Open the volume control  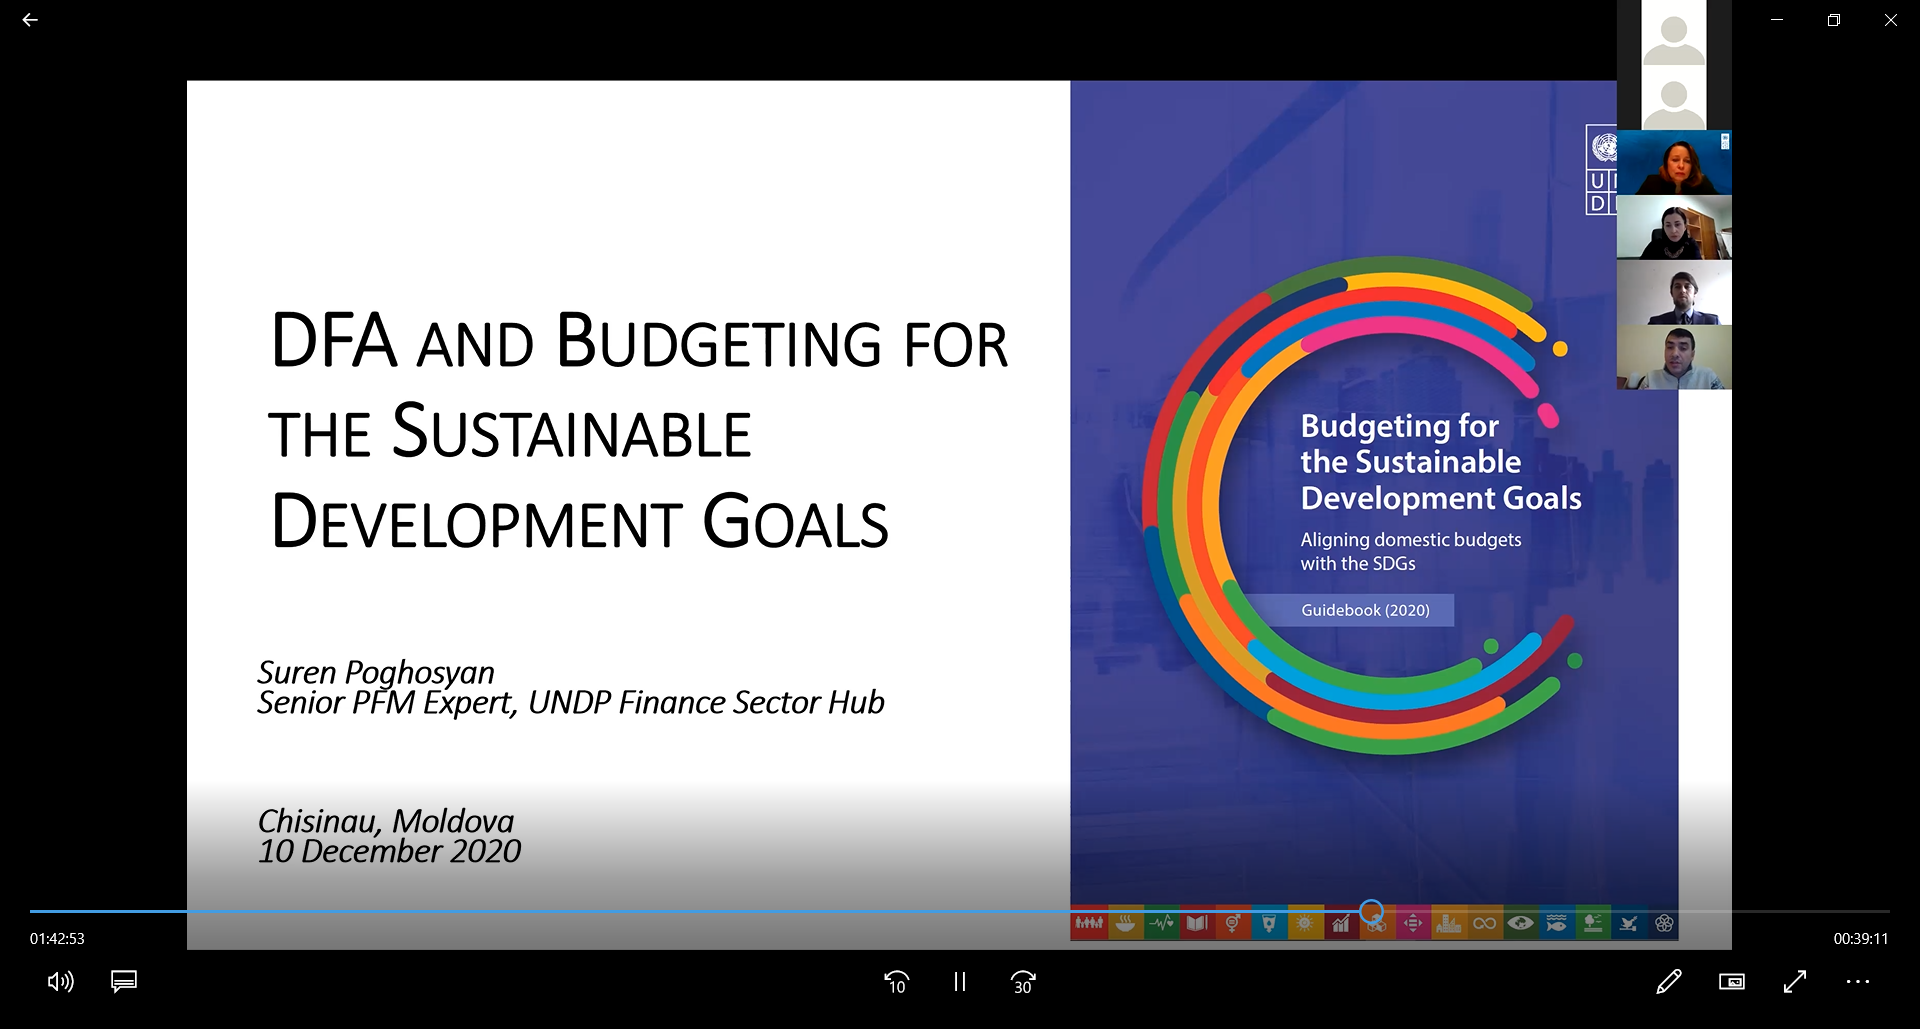point(60,982)
